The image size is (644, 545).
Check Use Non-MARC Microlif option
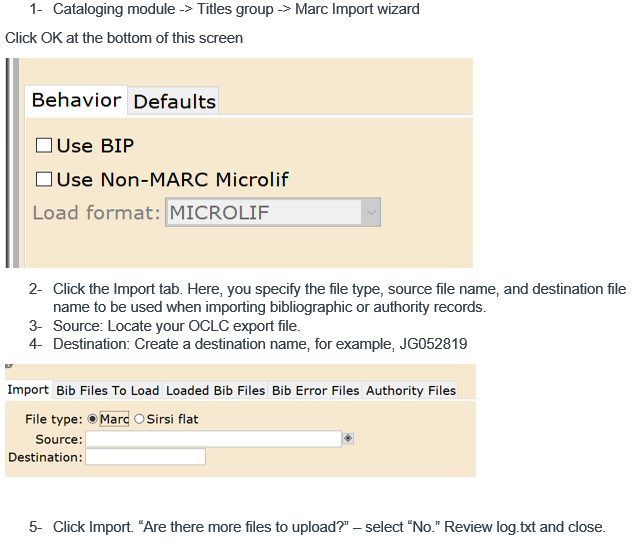[44, 179]
